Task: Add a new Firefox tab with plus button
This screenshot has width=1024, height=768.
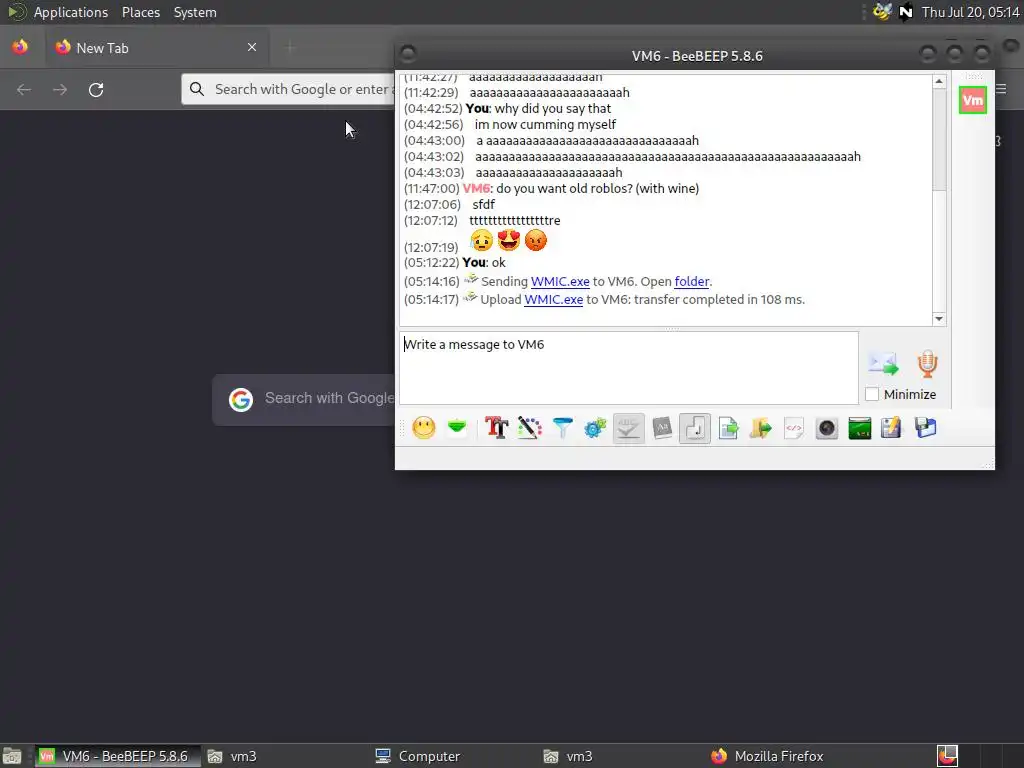Action: (290, 47)
